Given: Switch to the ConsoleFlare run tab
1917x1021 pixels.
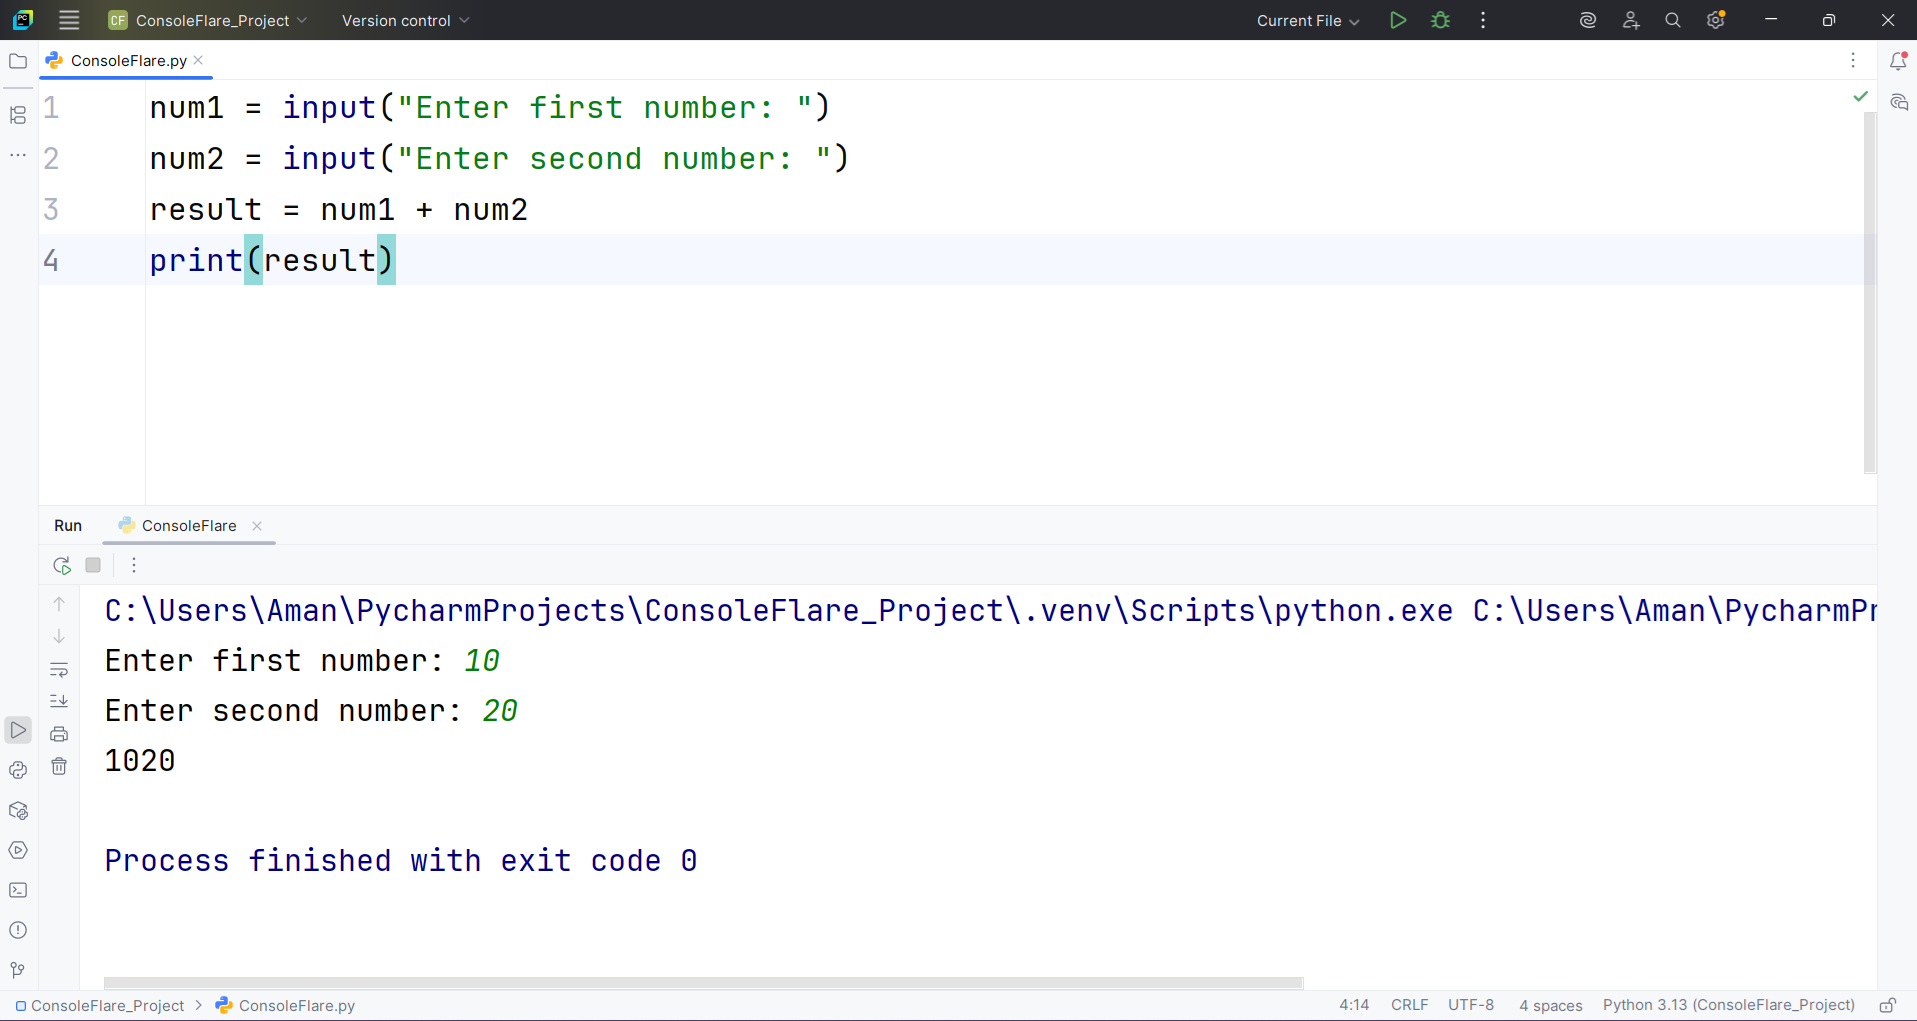Looking at the screenshot, I should [188, 525].
